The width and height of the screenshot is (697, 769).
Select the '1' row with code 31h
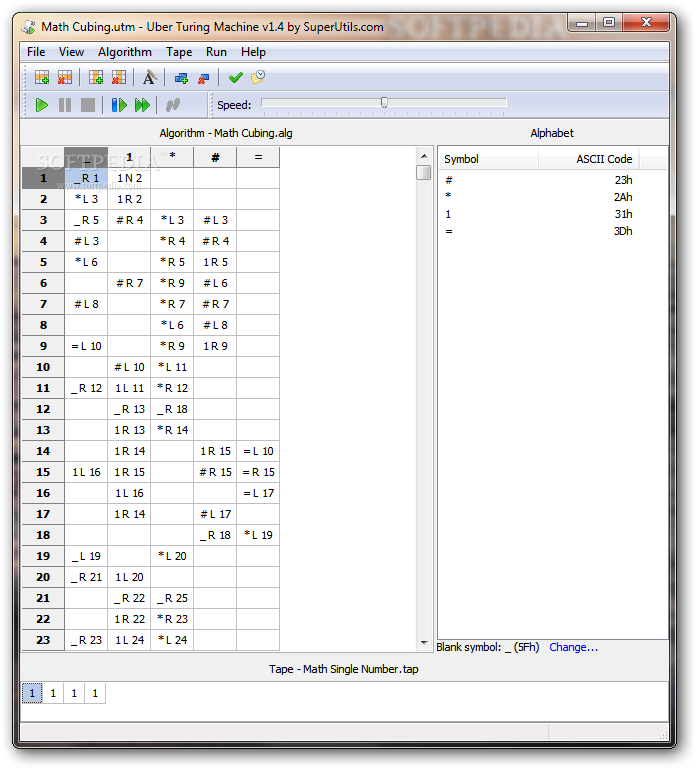(x=539, y=214)
